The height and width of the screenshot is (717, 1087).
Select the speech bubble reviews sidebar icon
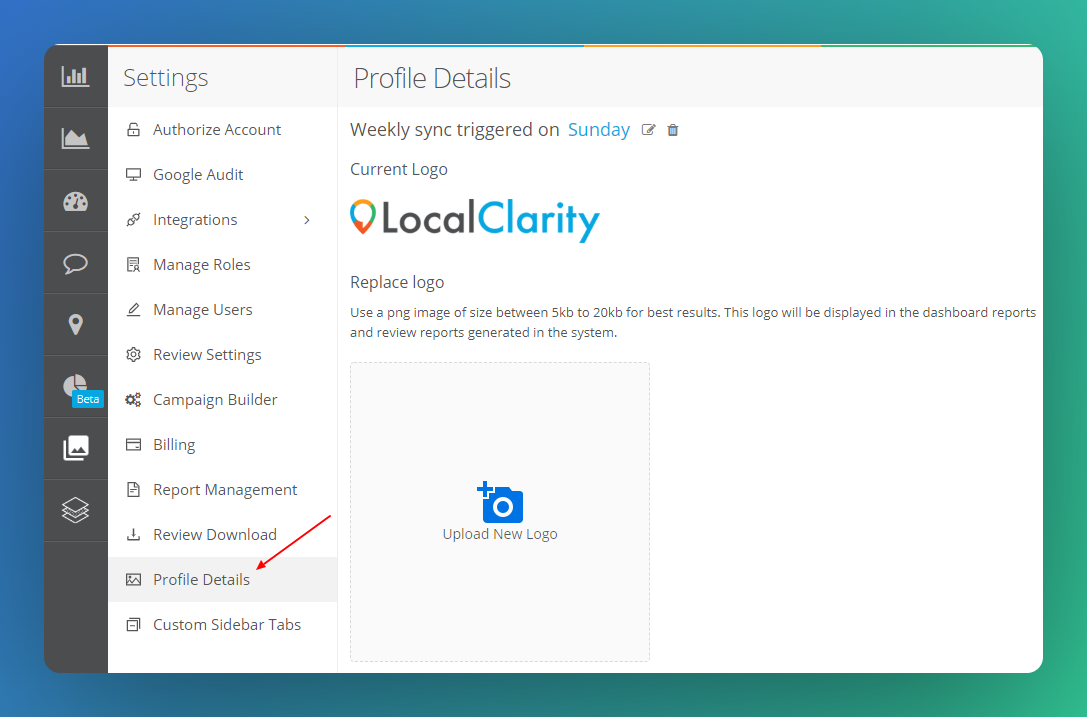coord(75,263)
